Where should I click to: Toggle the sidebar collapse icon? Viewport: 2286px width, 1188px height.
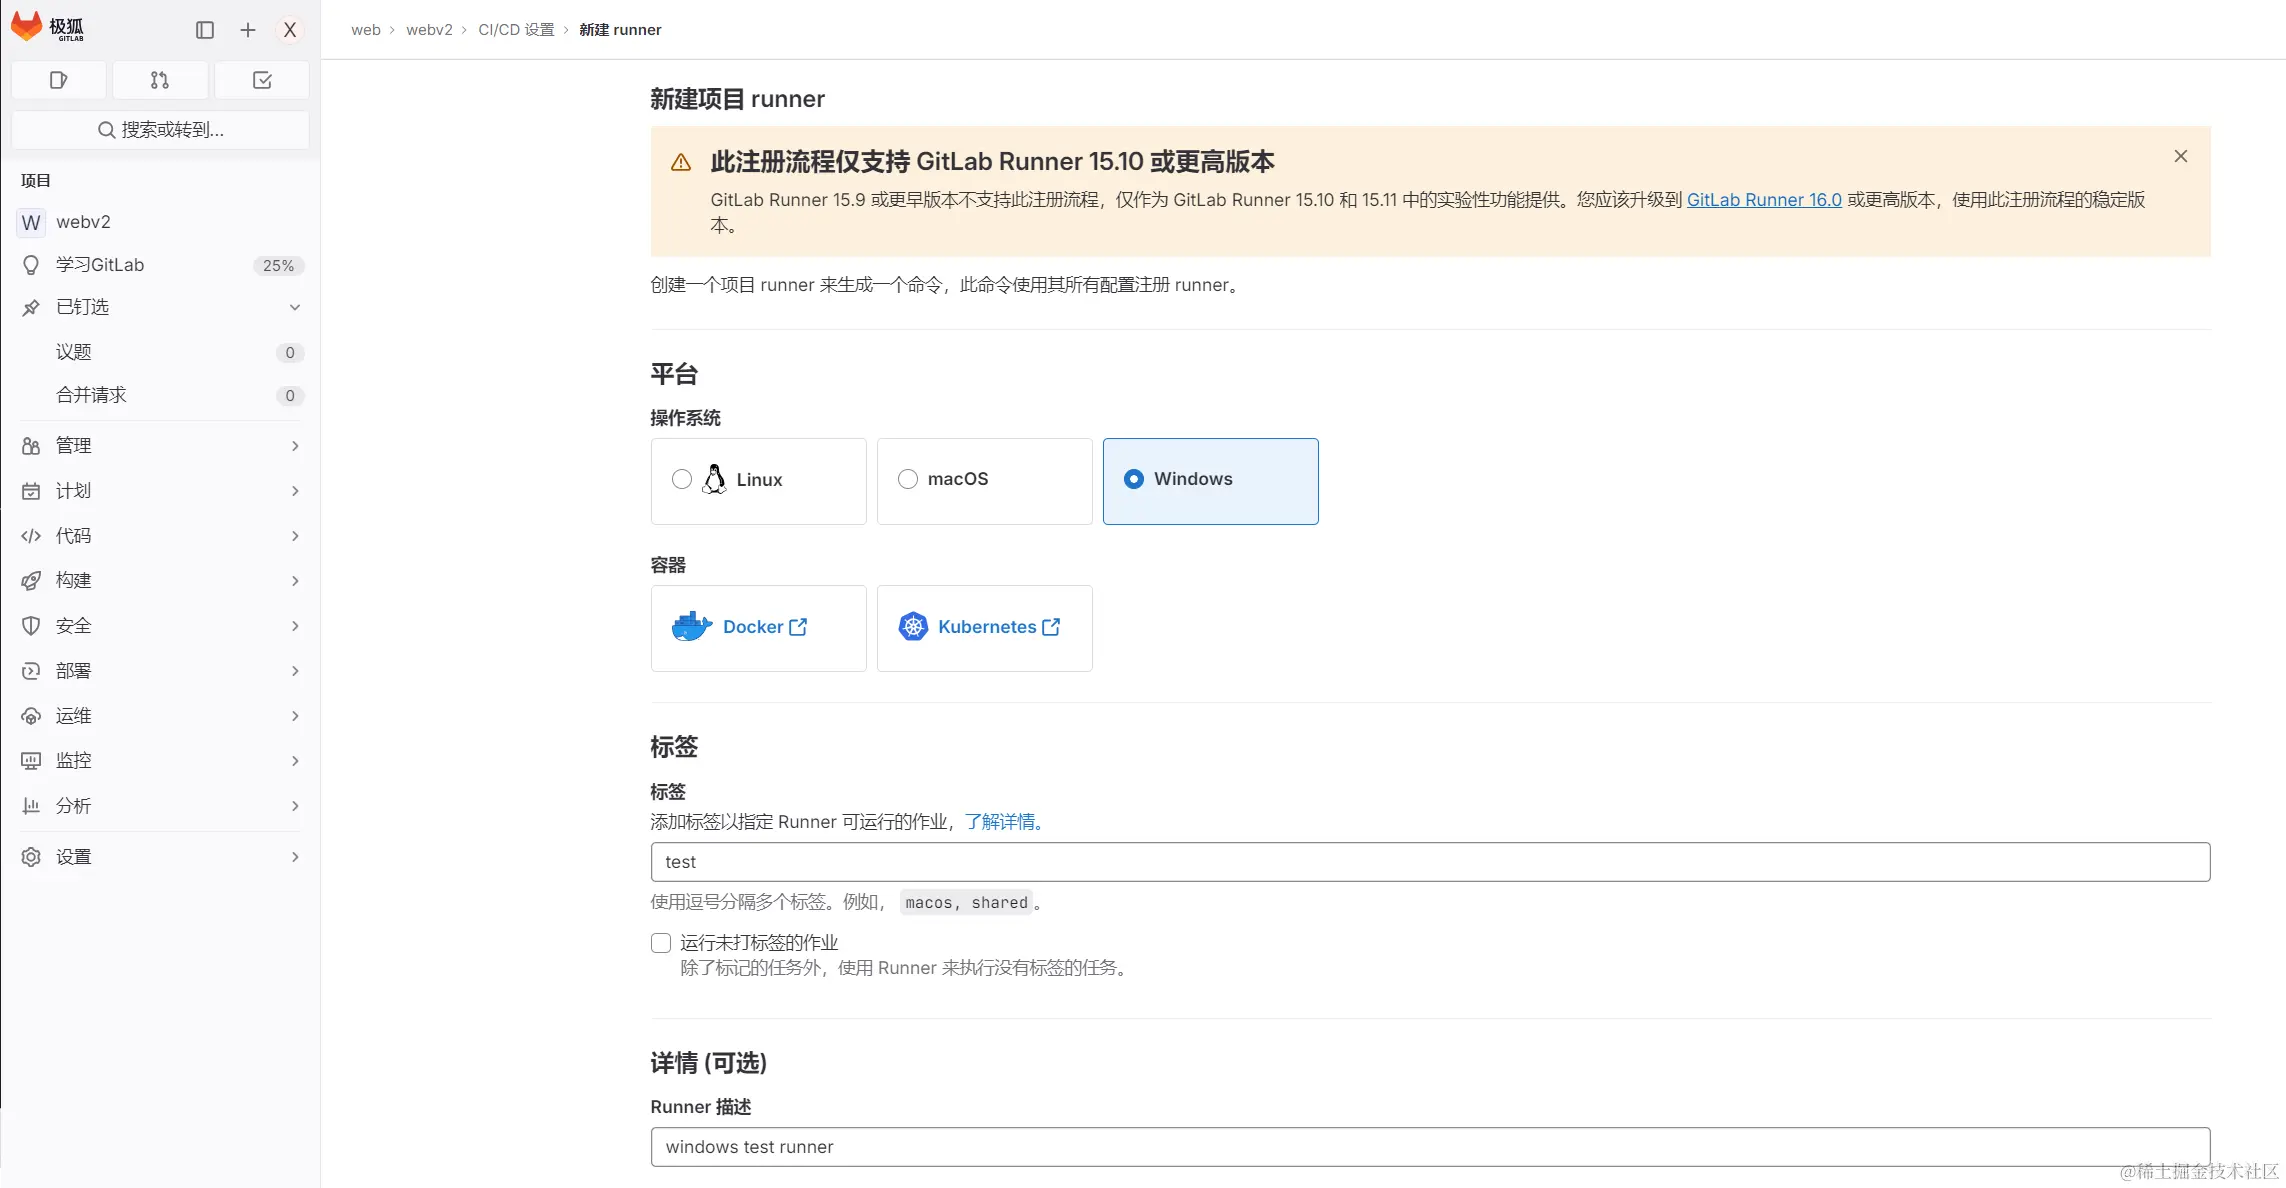[x=205, y=30]
